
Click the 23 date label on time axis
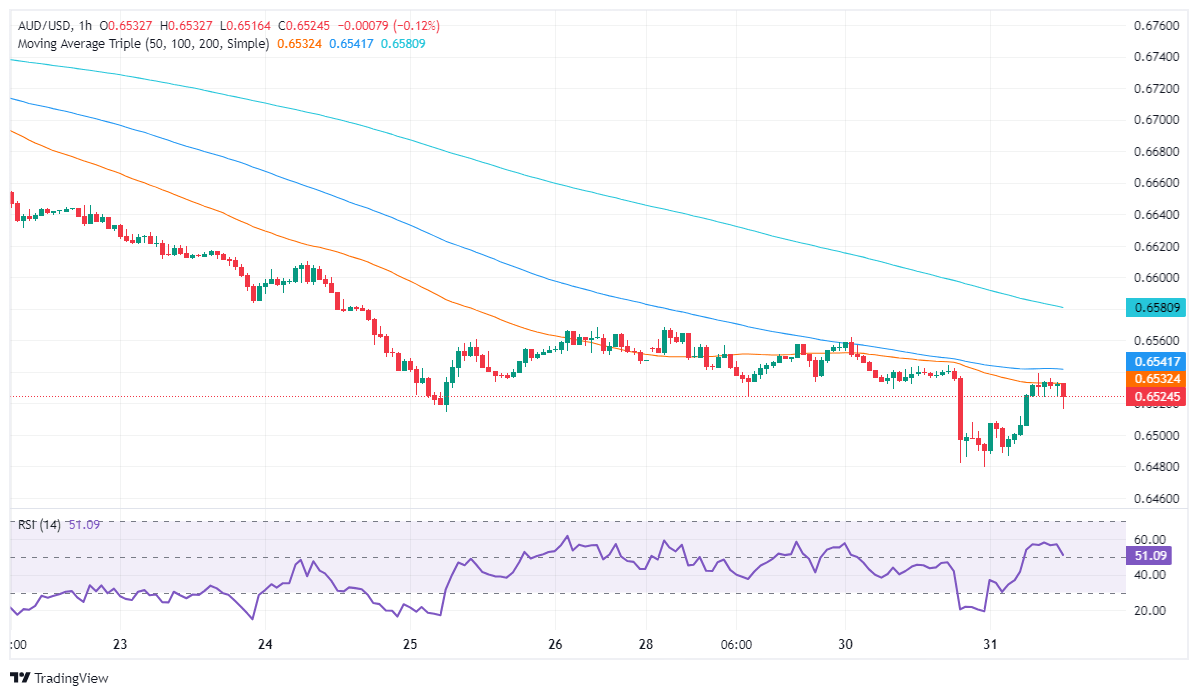120,645
